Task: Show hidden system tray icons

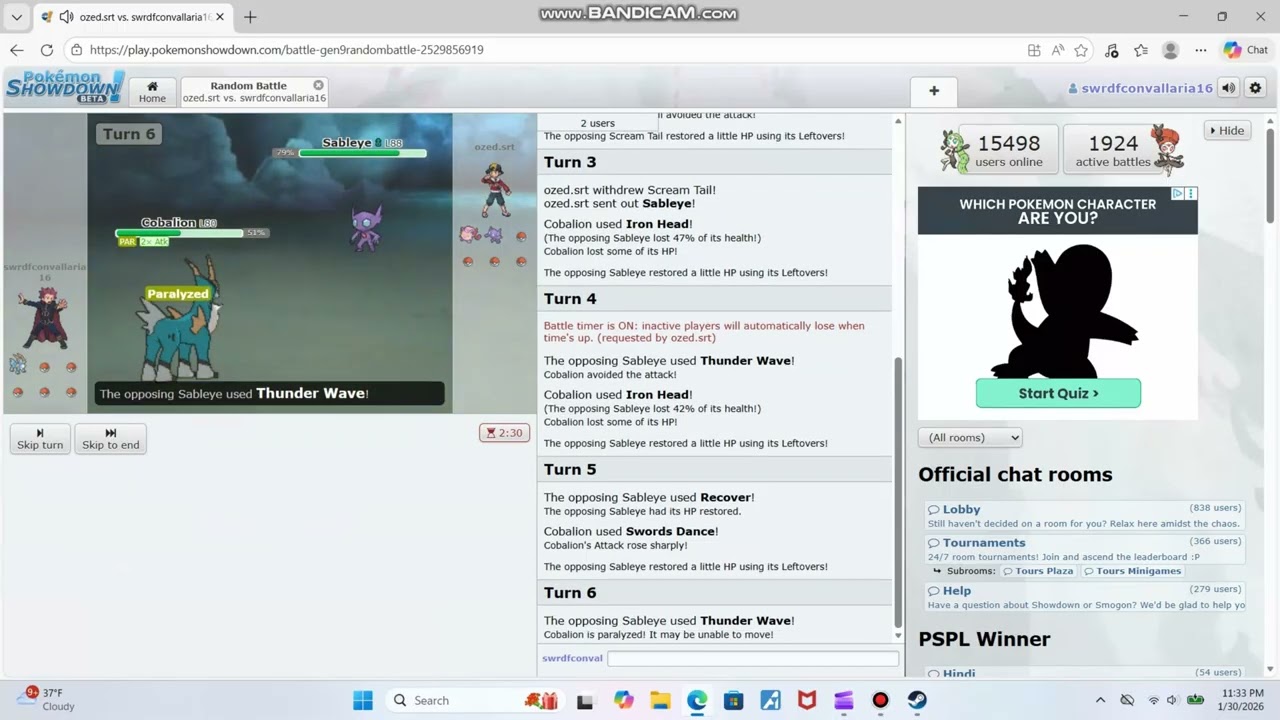Action: 1100,700
